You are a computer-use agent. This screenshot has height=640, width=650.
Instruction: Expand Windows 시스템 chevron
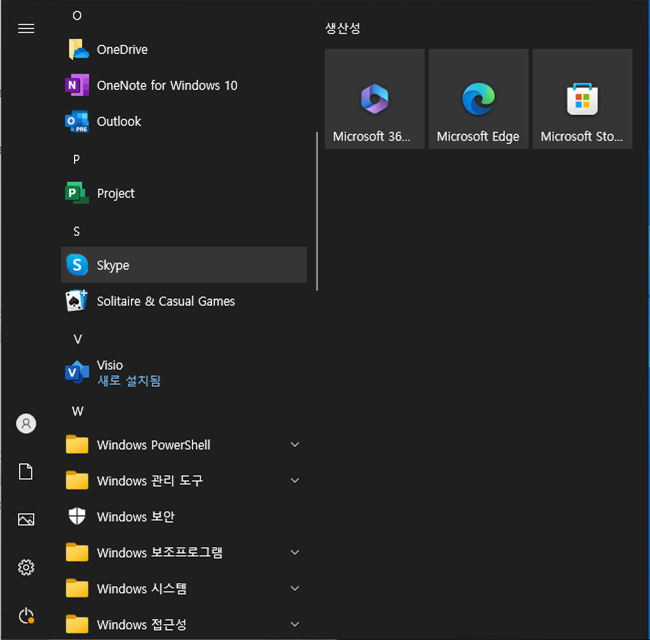tap(295, 588)
